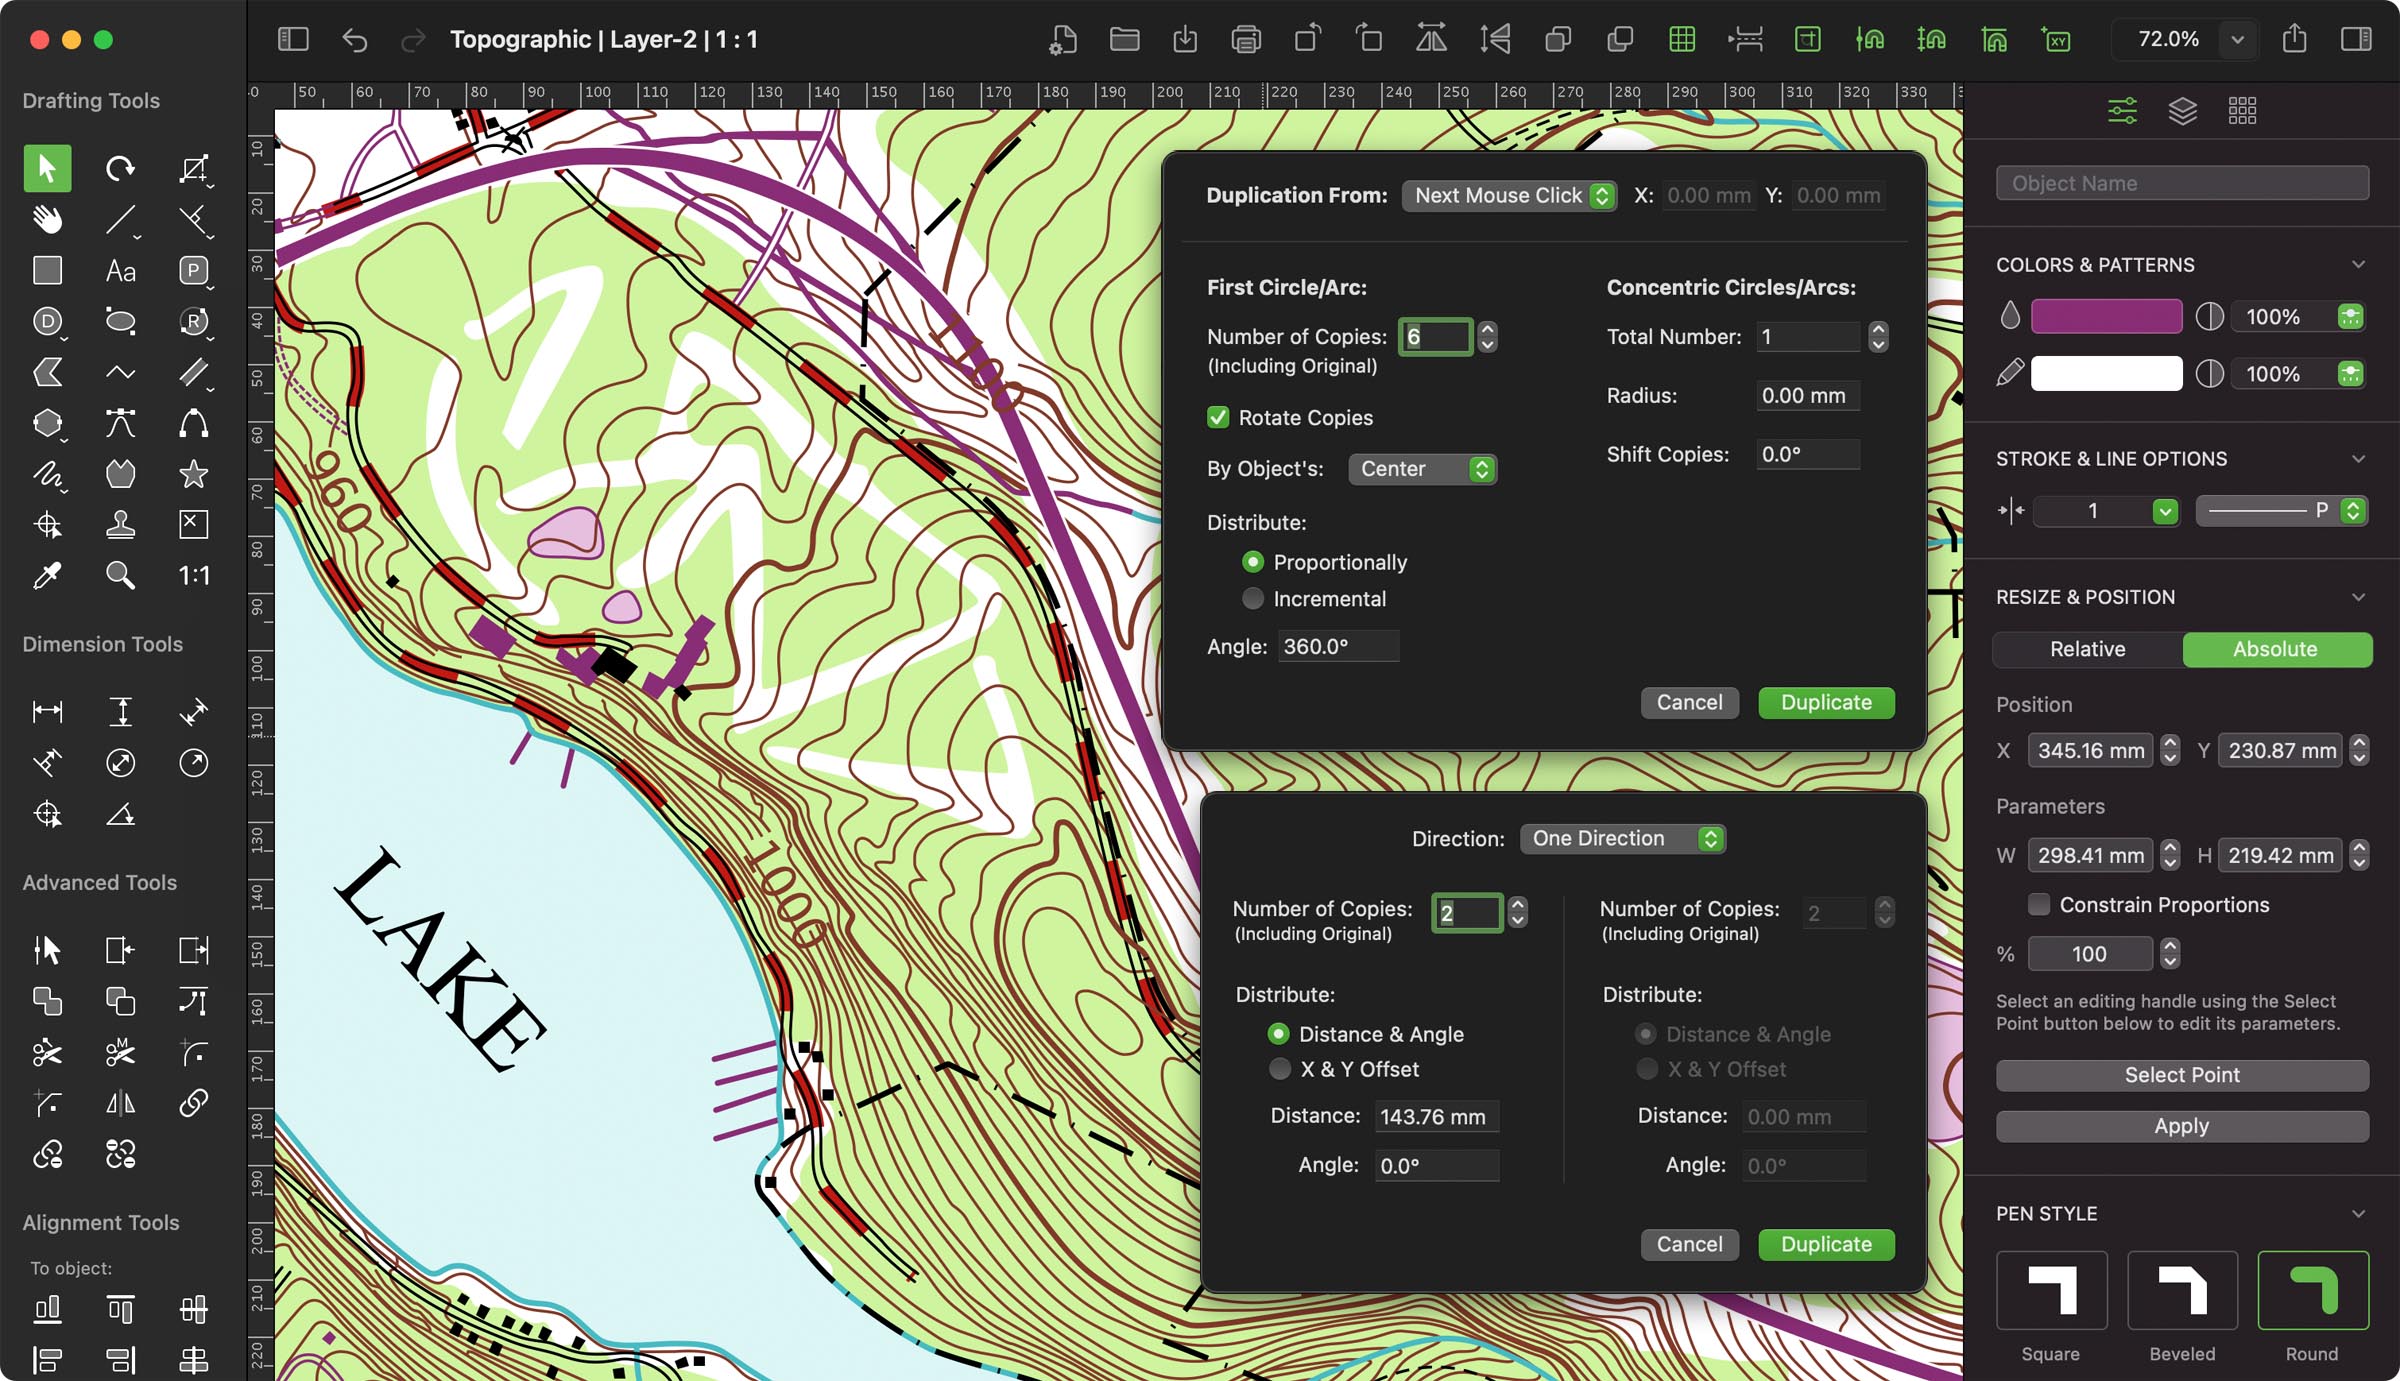
Task: Select the Text tool in Drafting Tools
Action: point(120,270)
